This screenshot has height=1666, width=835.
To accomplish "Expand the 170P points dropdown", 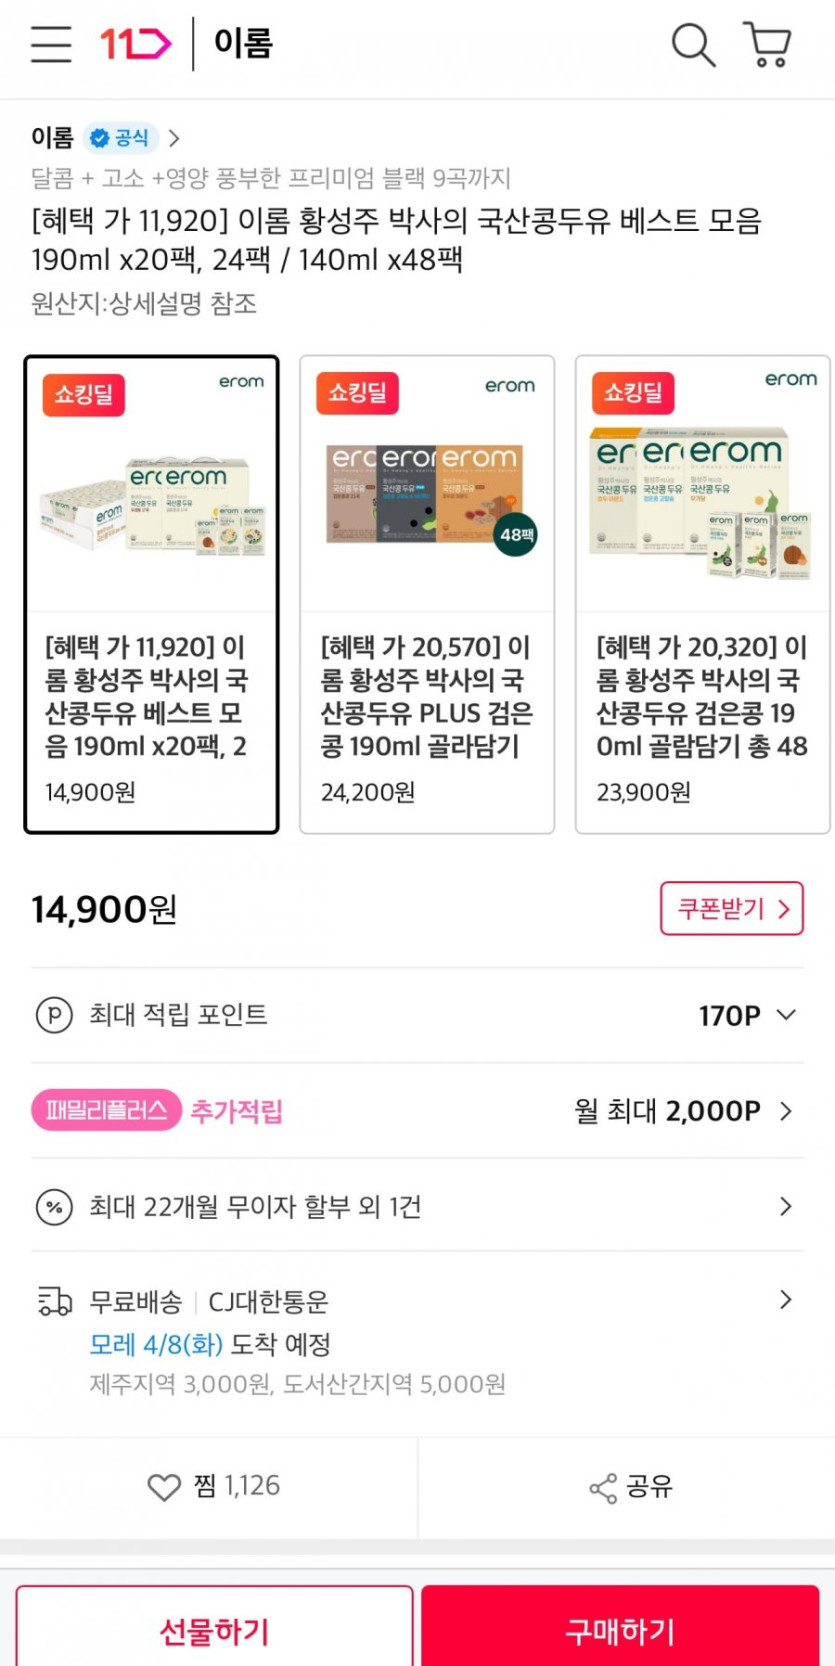I will tap(786, 1015).
